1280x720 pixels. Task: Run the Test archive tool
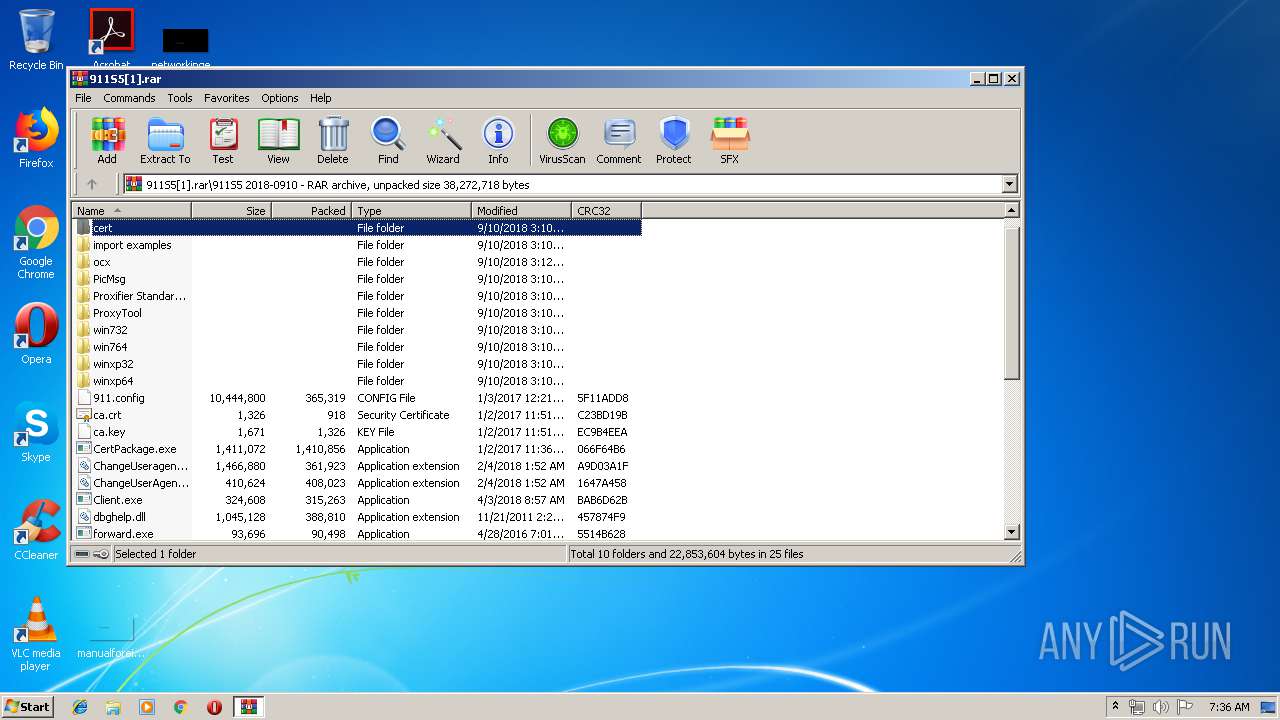pos(223,140)
